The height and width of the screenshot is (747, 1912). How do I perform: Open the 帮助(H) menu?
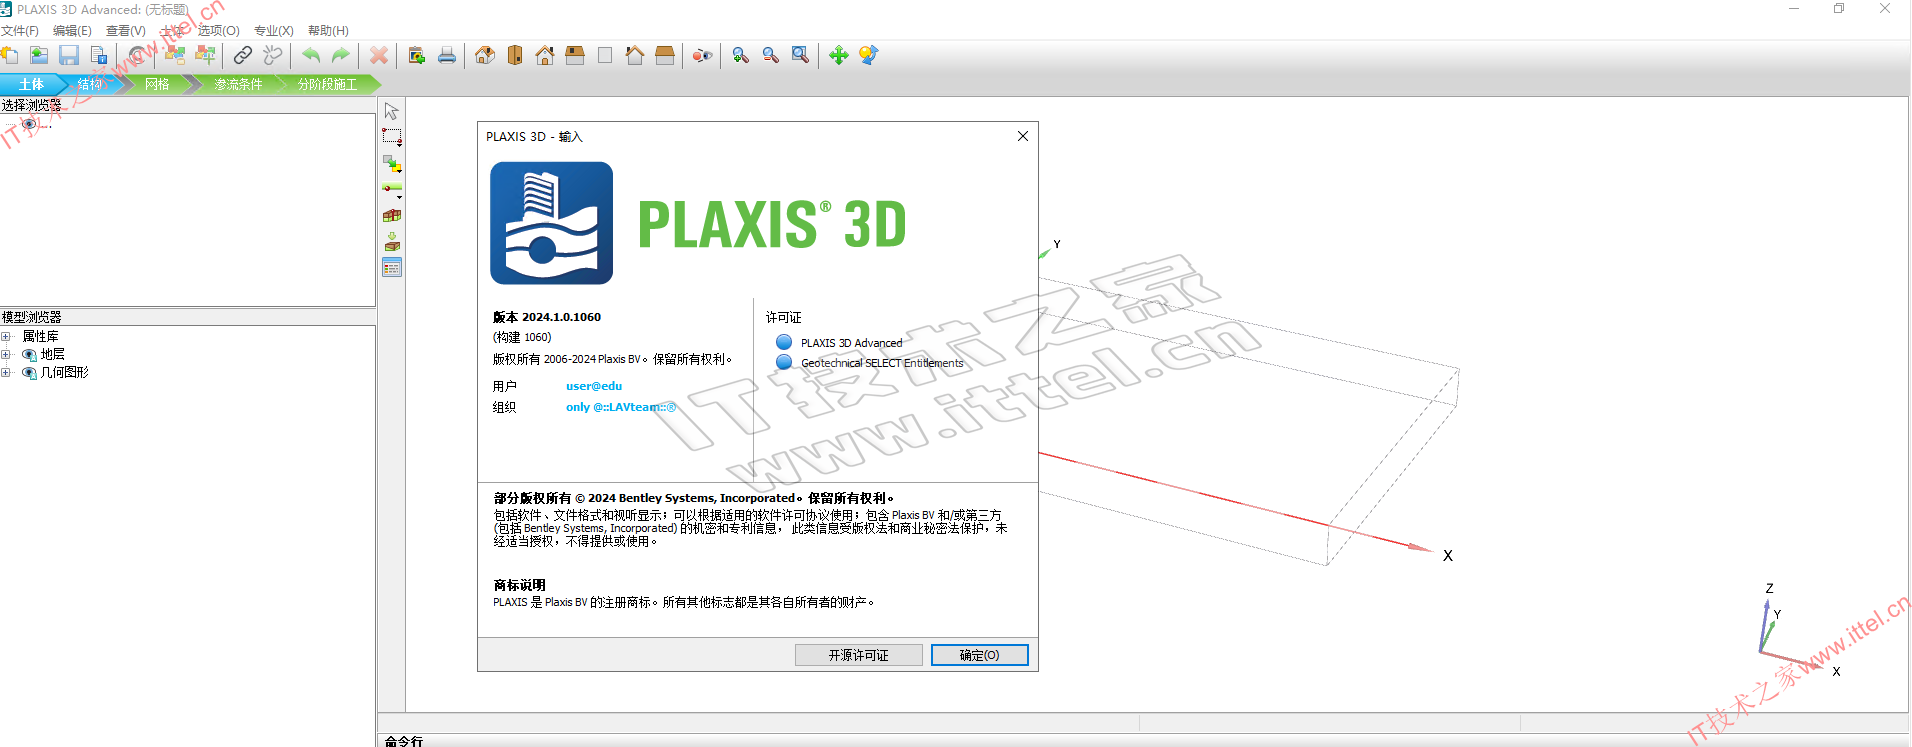(x=328, y=31)
